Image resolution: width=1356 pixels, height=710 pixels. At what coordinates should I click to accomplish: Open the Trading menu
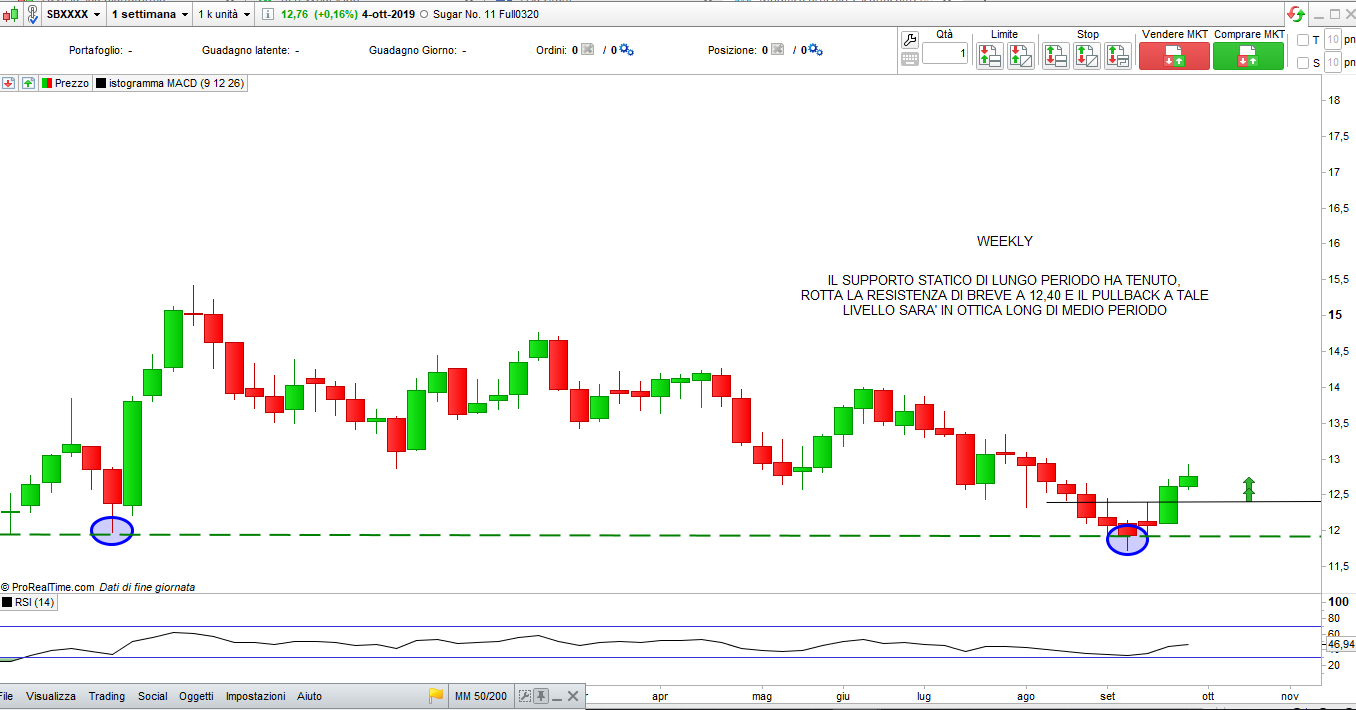pos(107,696)
